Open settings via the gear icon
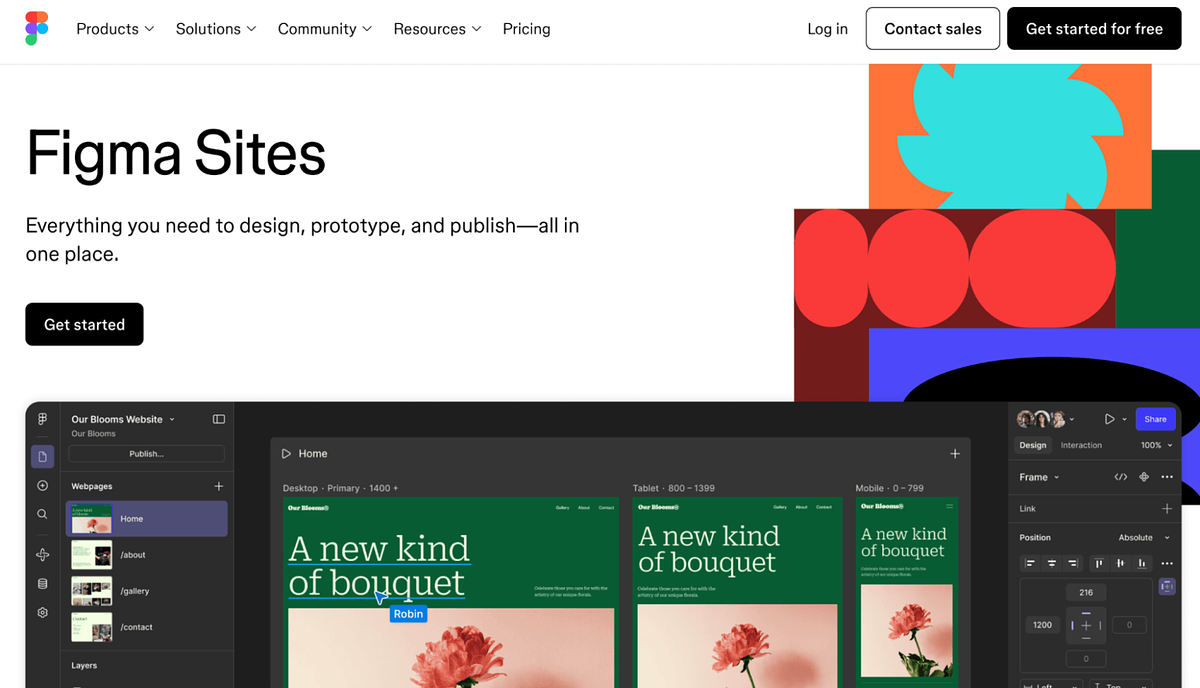Viewport: 1200px width, 688px height. 42,612
